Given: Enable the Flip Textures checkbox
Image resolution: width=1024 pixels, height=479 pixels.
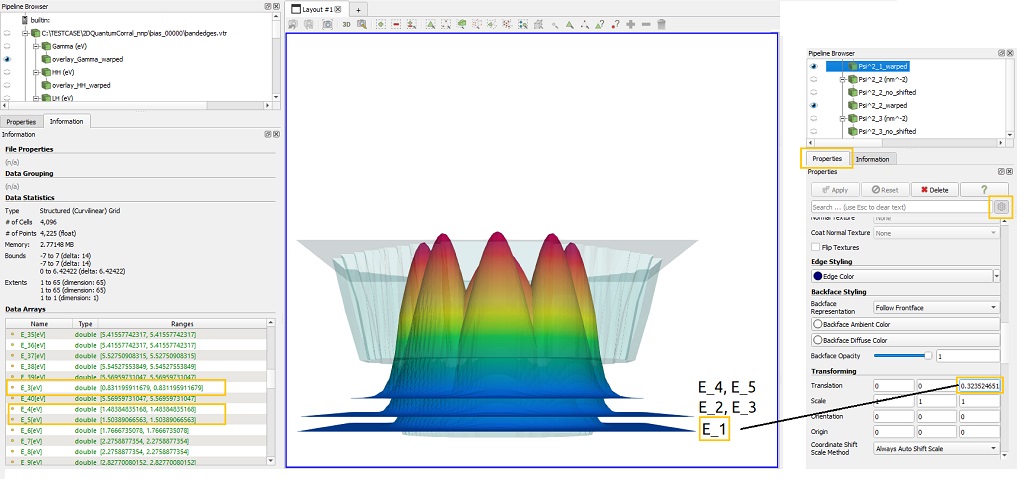Looking at the screenshot, I should click(x=816, y=246).
